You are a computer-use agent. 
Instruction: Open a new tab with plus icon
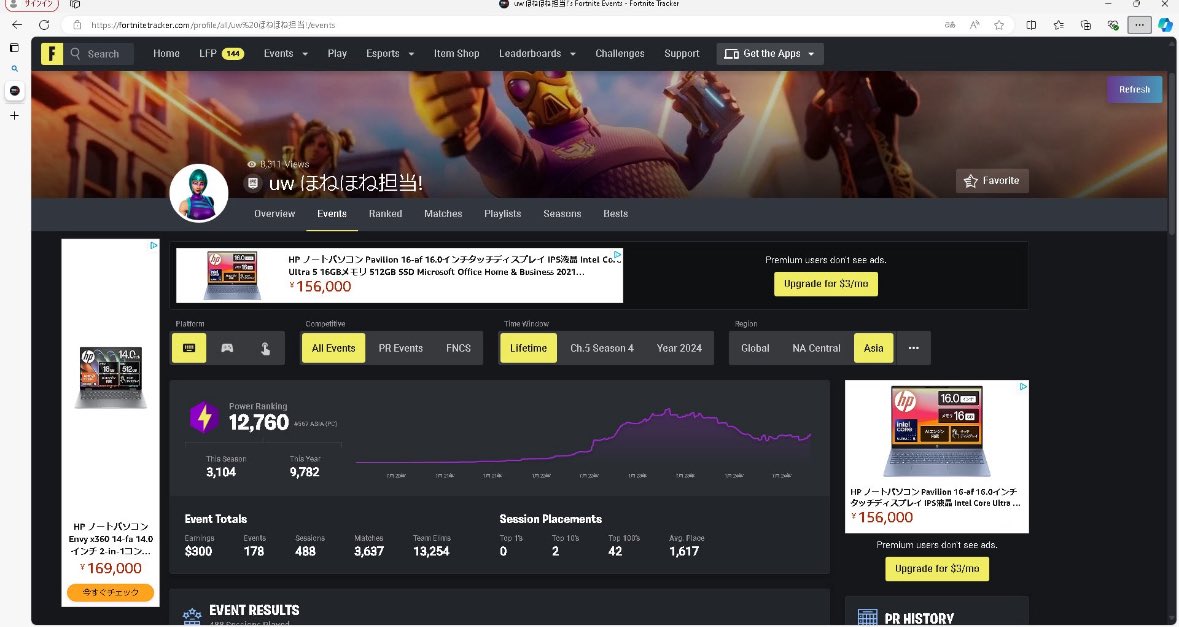pyautogui.click(x=14, y=116)
